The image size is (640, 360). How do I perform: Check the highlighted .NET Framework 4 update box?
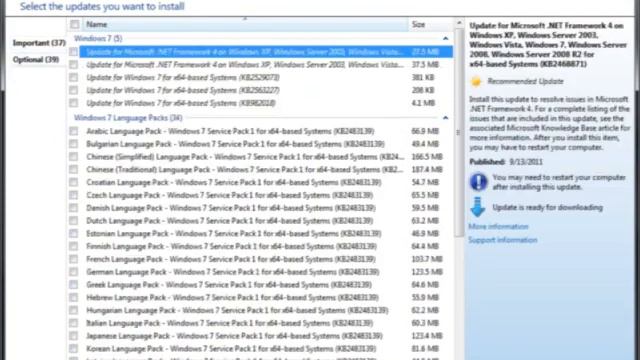click(73, 52)
